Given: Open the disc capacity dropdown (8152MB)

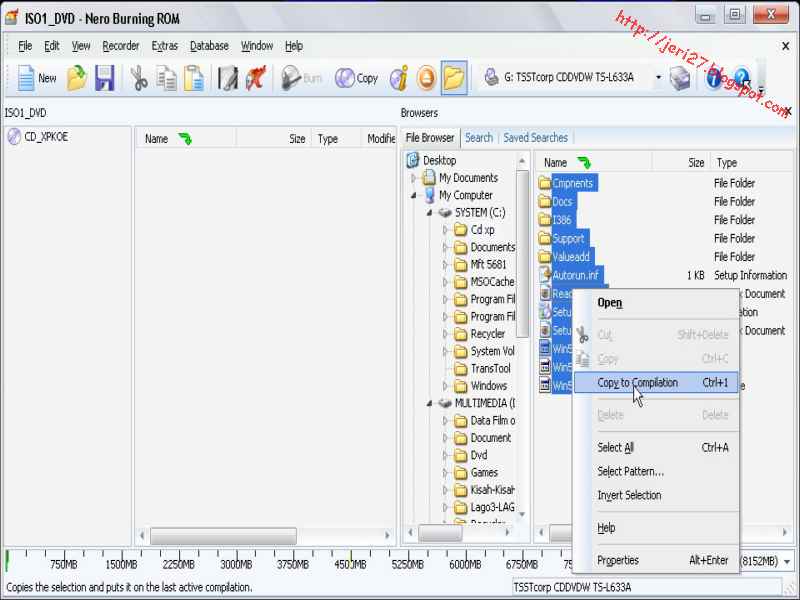Looking at the screenshot, I should pyautogui.click(x=787, y=562).
